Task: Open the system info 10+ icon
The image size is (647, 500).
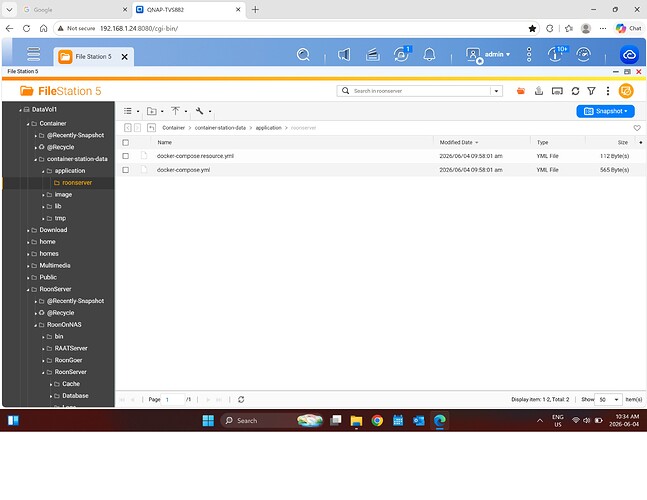Action: tap(557, 54)
